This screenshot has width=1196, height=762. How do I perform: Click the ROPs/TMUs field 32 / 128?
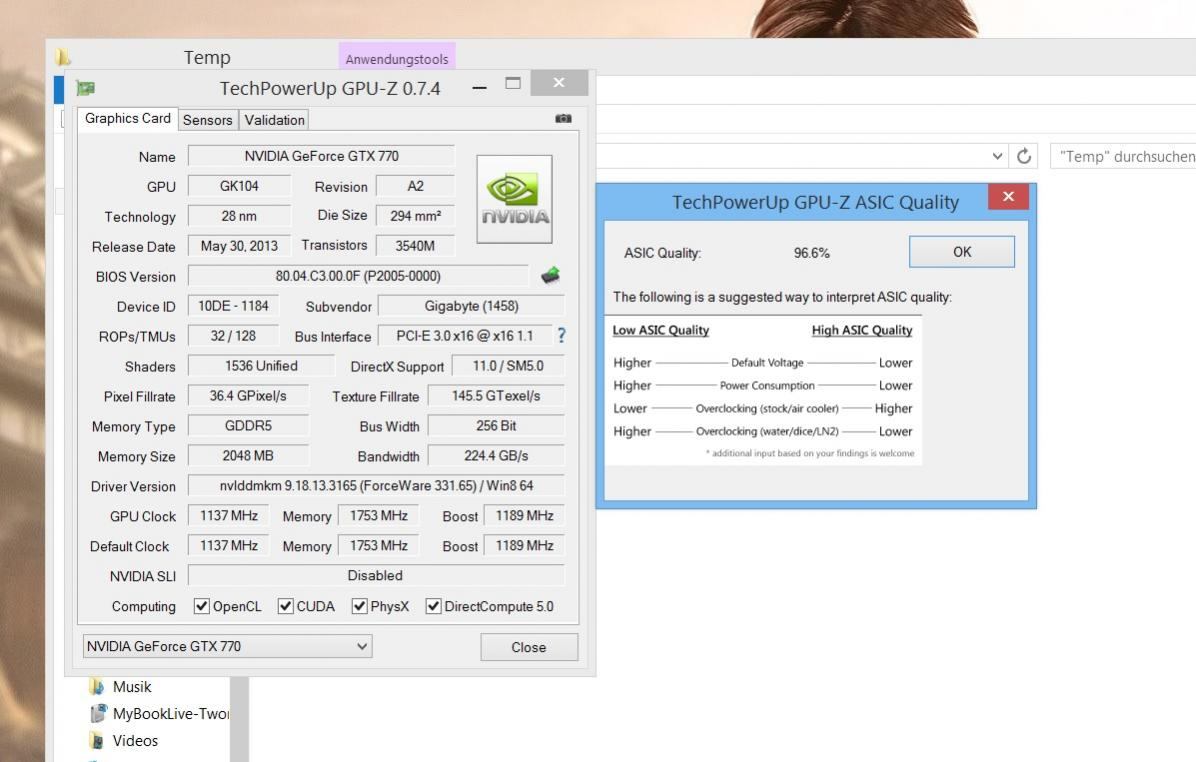pos(233,336)
